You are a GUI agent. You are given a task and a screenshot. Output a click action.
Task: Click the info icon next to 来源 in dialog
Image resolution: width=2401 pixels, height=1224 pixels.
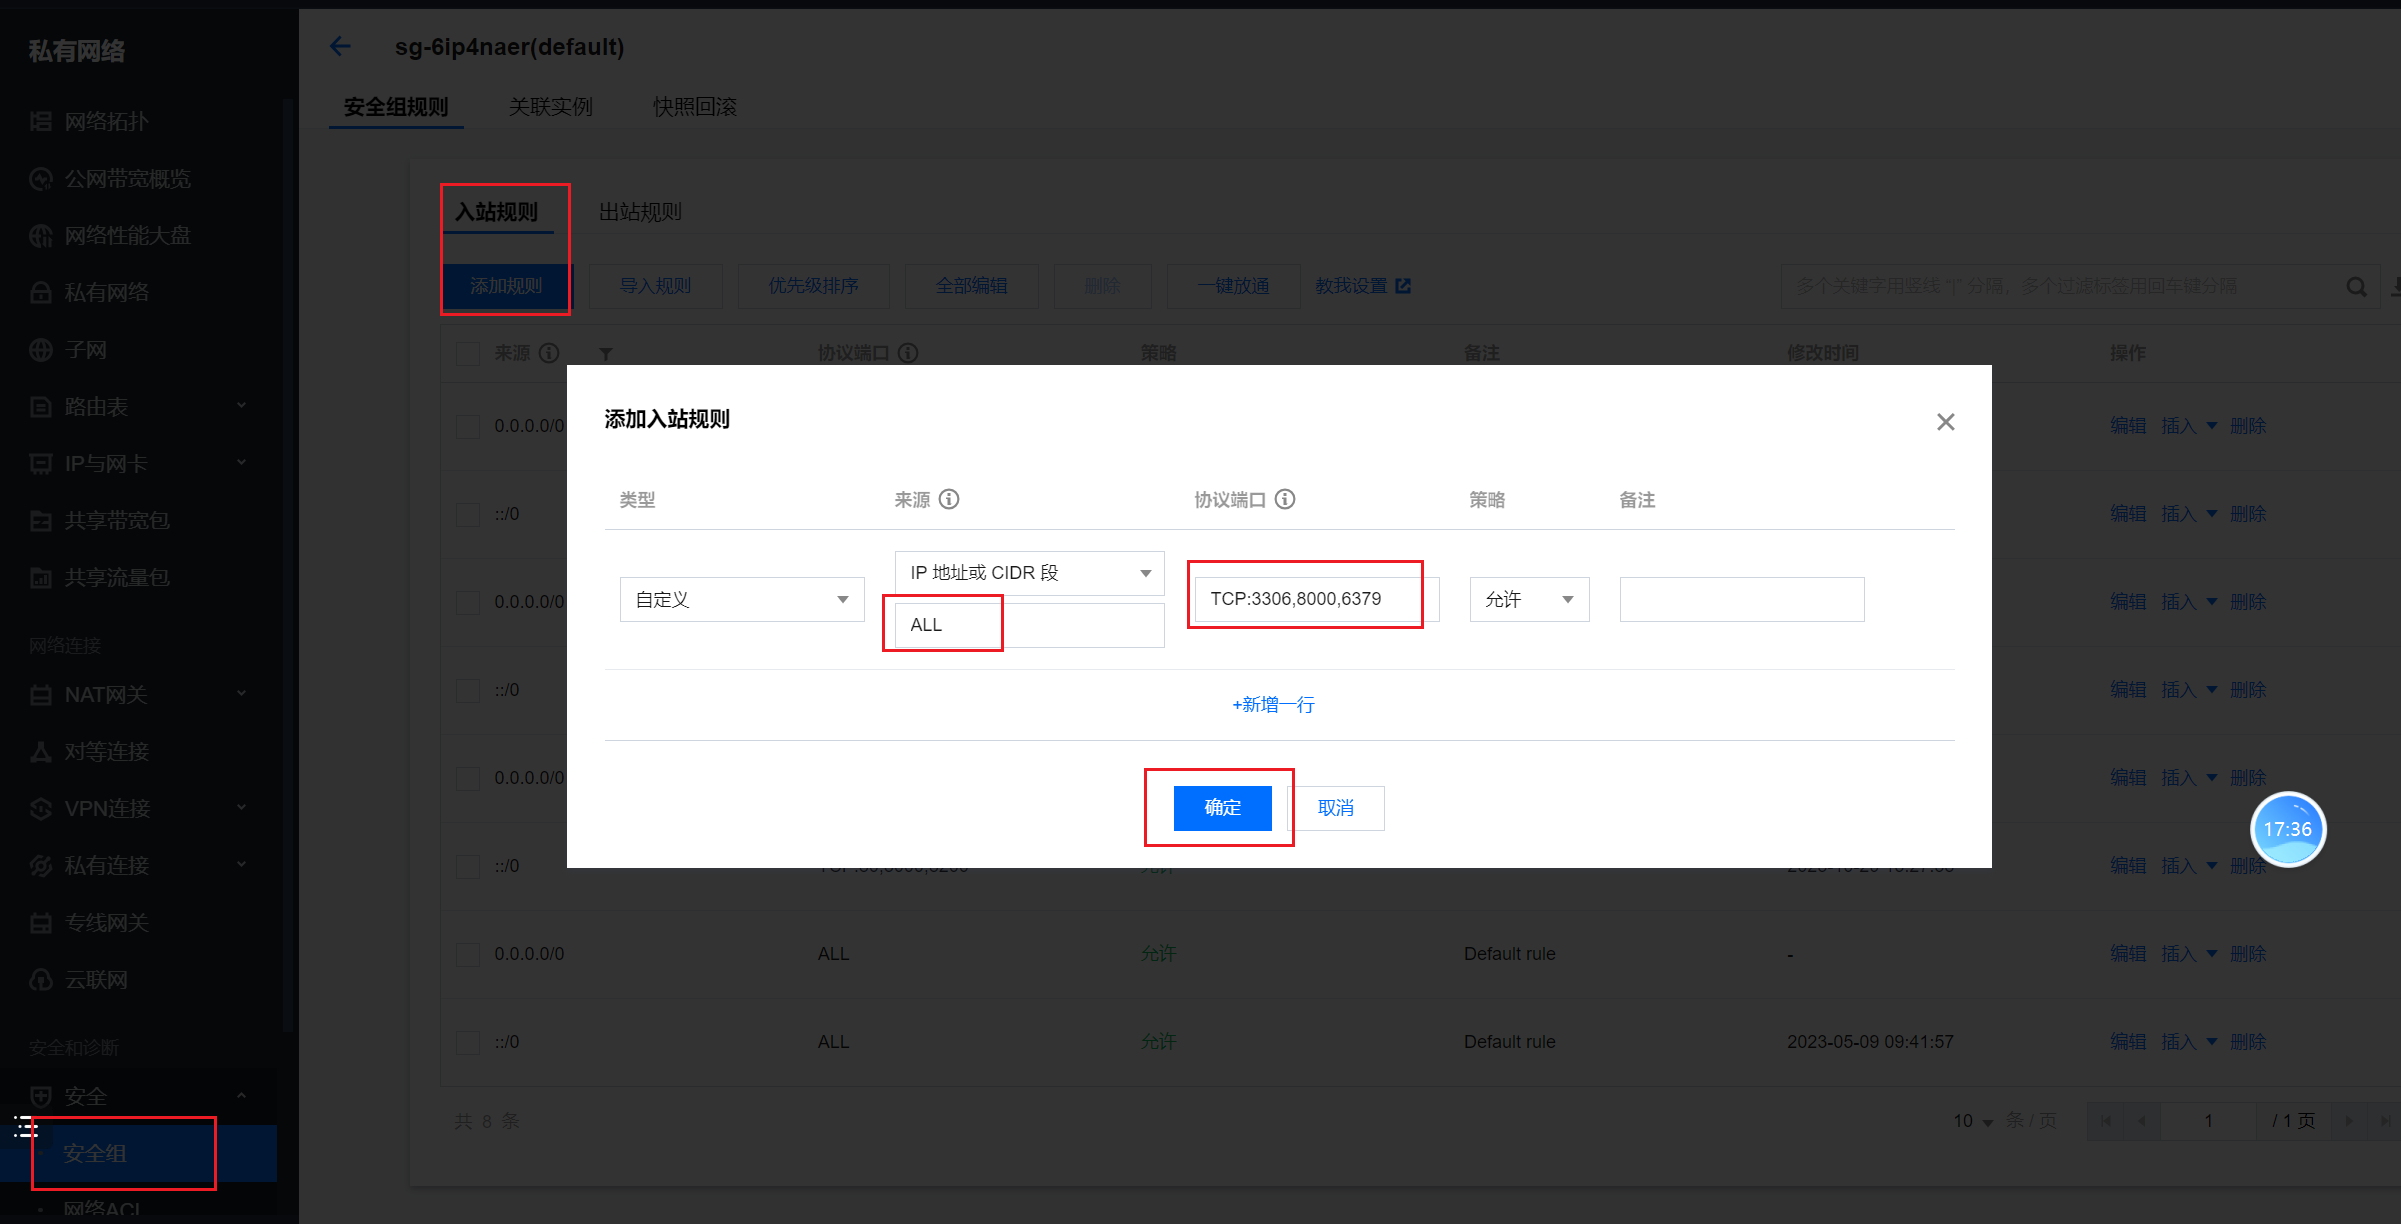coord(949,499)
